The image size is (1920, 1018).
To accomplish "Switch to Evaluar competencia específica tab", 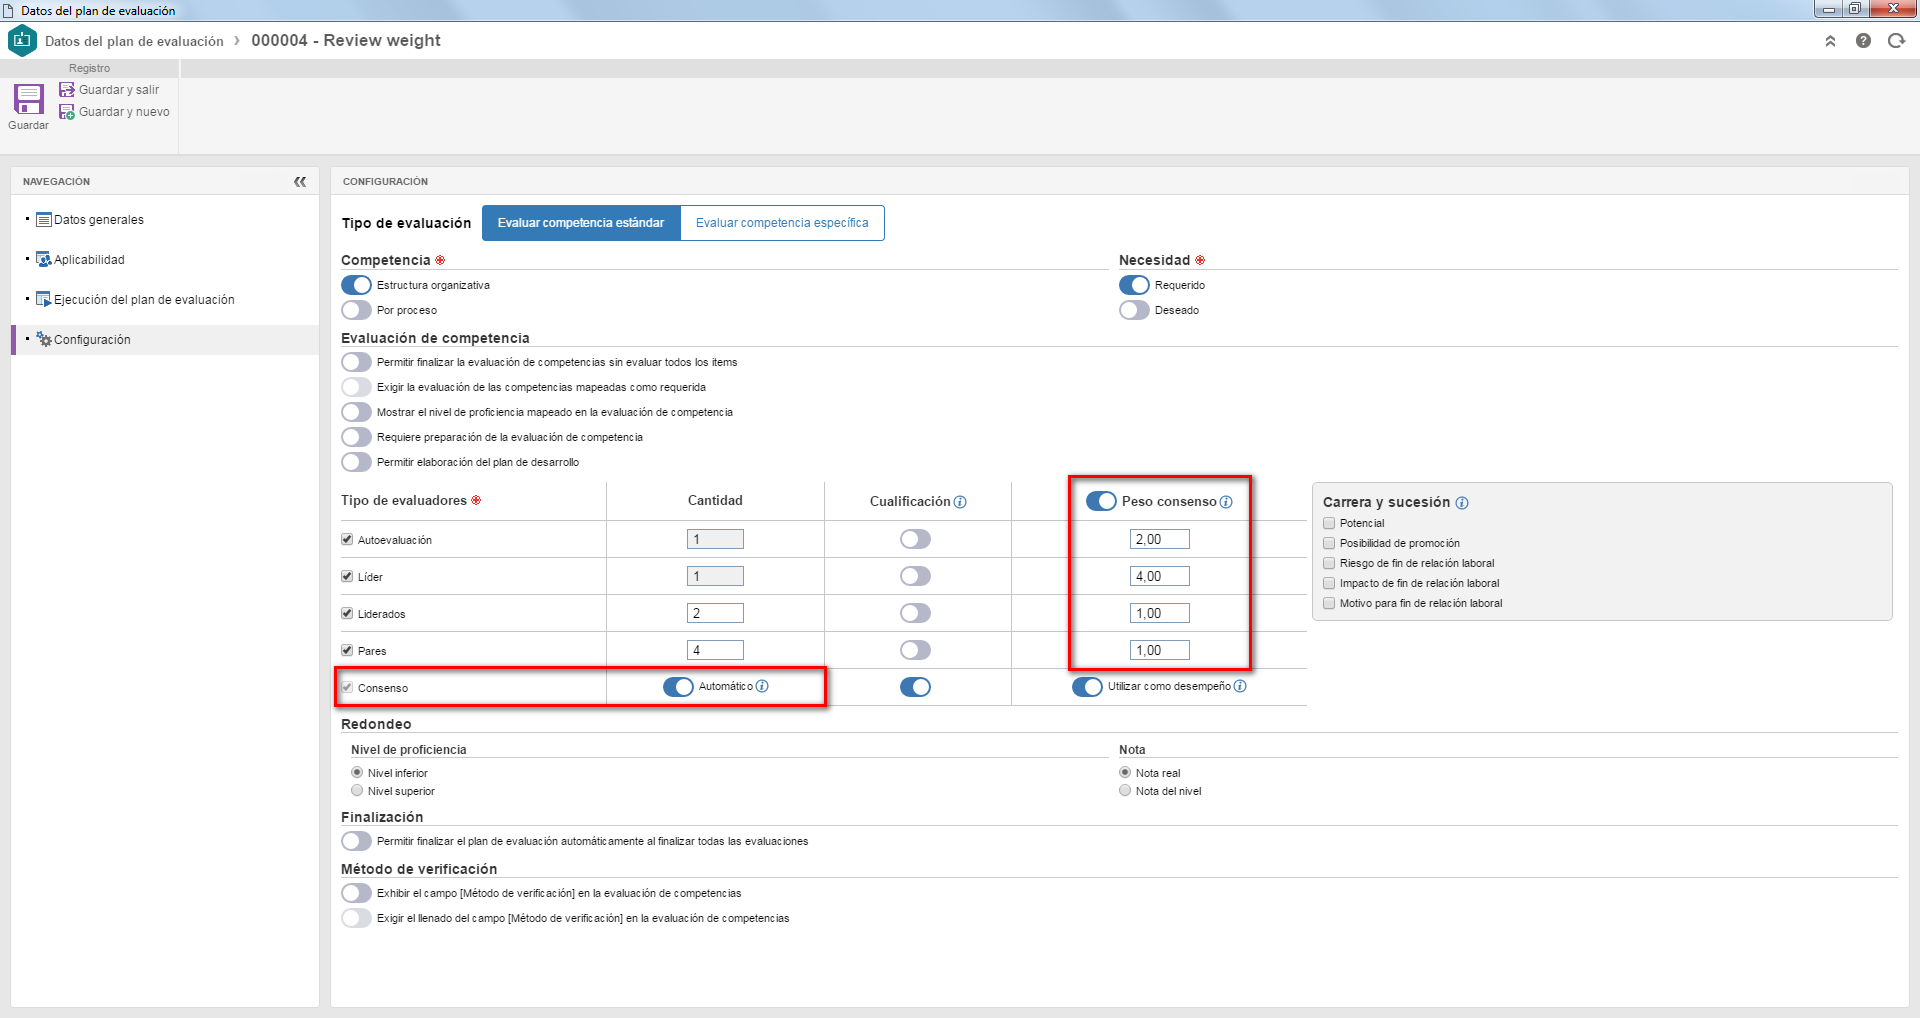I will (782, 223).
